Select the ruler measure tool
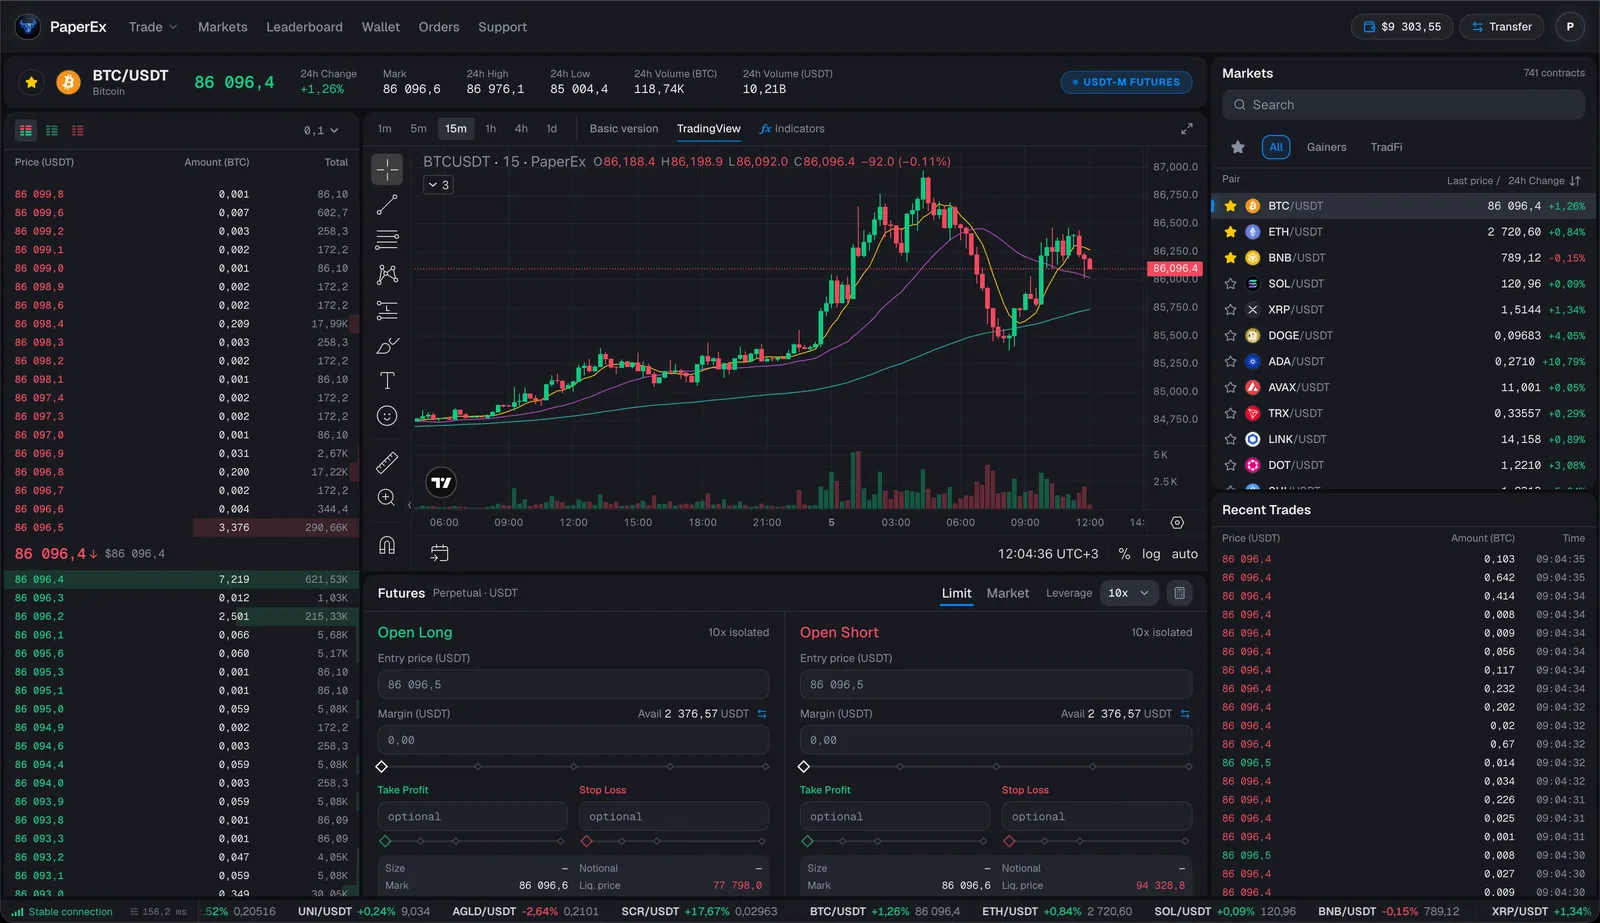 387,462
